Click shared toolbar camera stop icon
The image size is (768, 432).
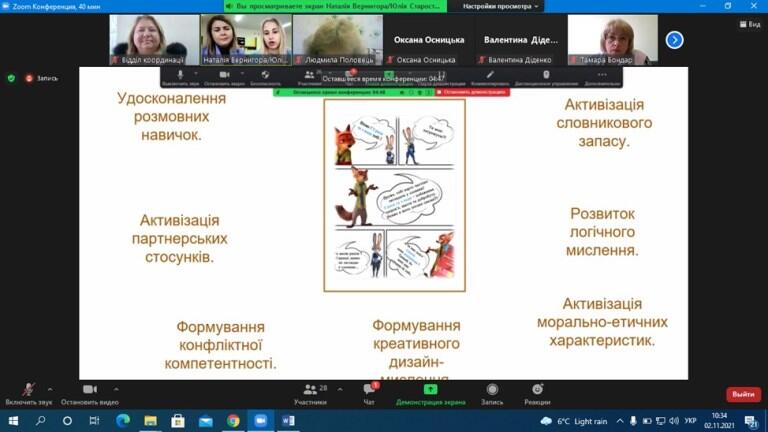pyautogui.click(x=224, y=75)
